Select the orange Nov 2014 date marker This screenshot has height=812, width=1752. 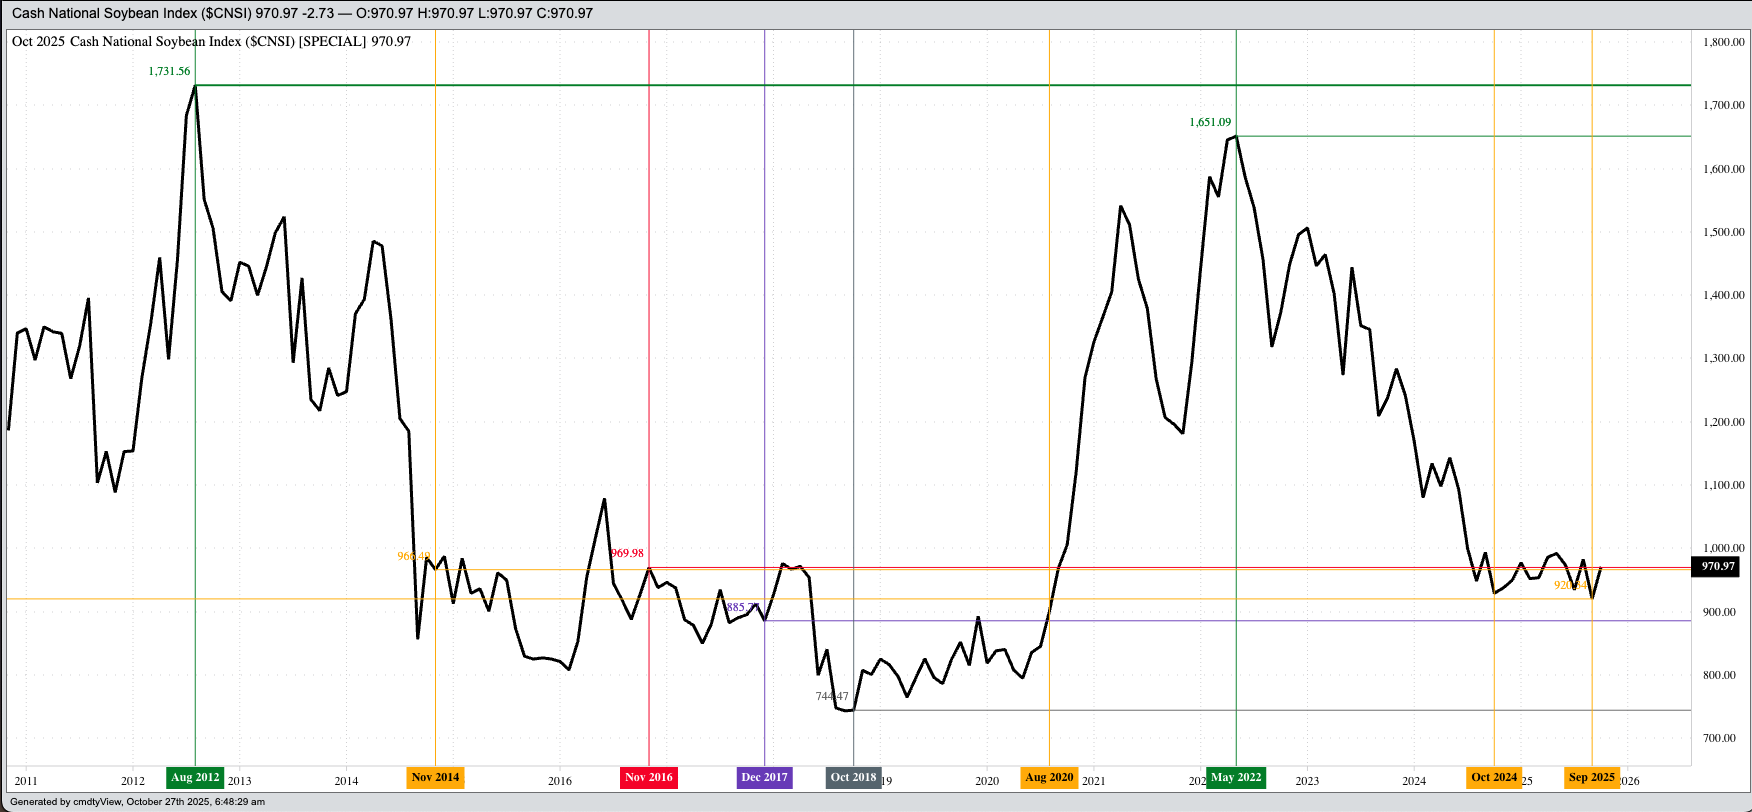tap(435, 777)
